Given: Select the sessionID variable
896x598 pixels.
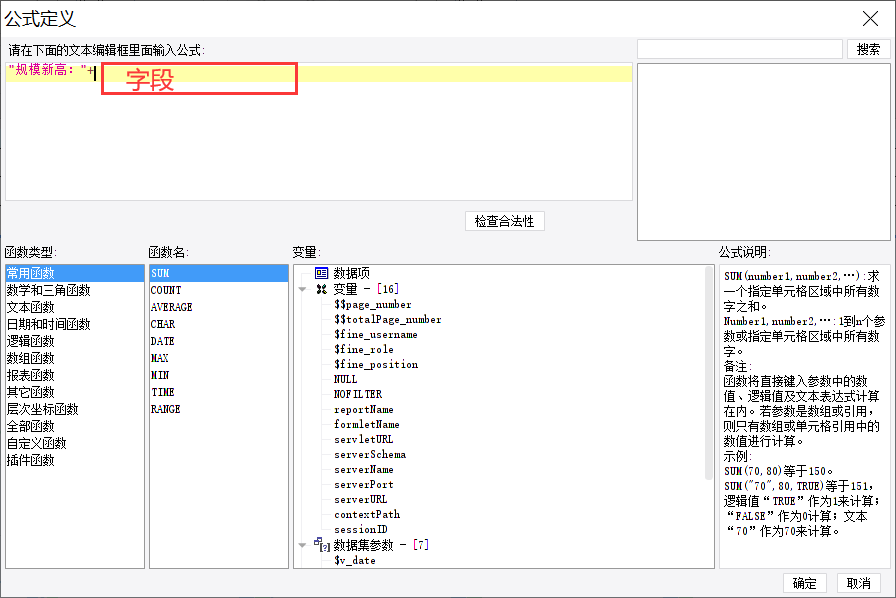Looking at the screenshot, I should [x=361, y=530].
